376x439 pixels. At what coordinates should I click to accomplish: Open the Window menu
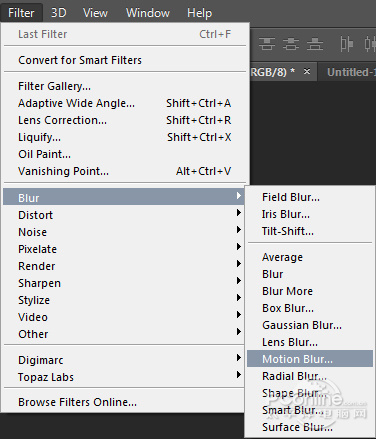(x=148, y=13)
